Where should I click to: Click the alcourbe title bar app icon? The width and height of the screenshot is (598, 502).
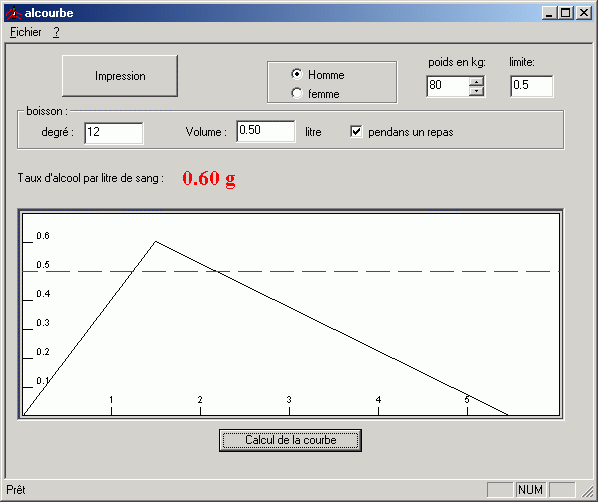click(13, 13)
